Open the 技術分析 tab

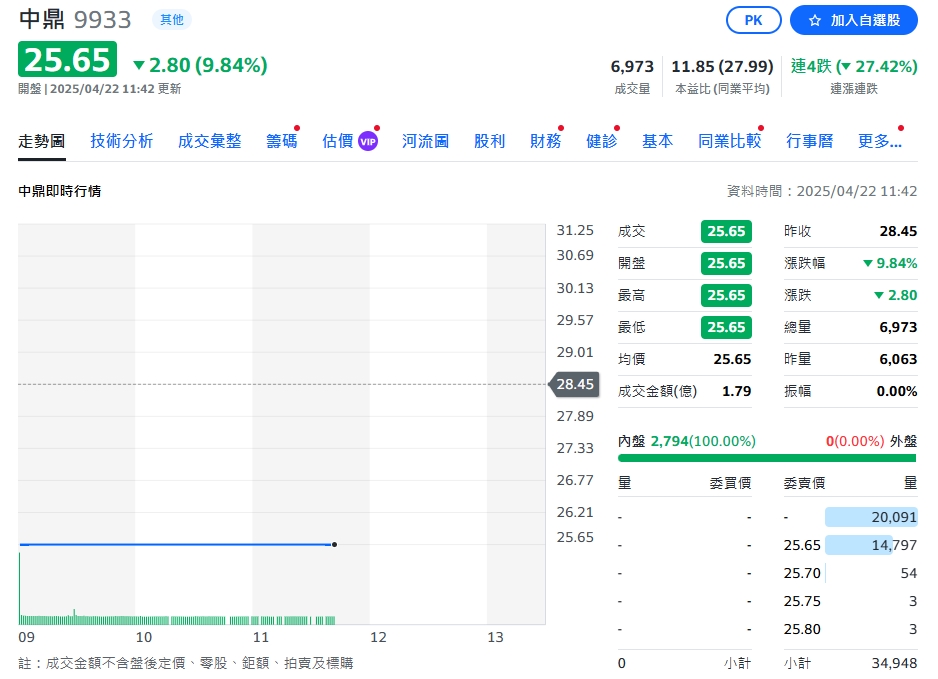[x=122, y=141]
